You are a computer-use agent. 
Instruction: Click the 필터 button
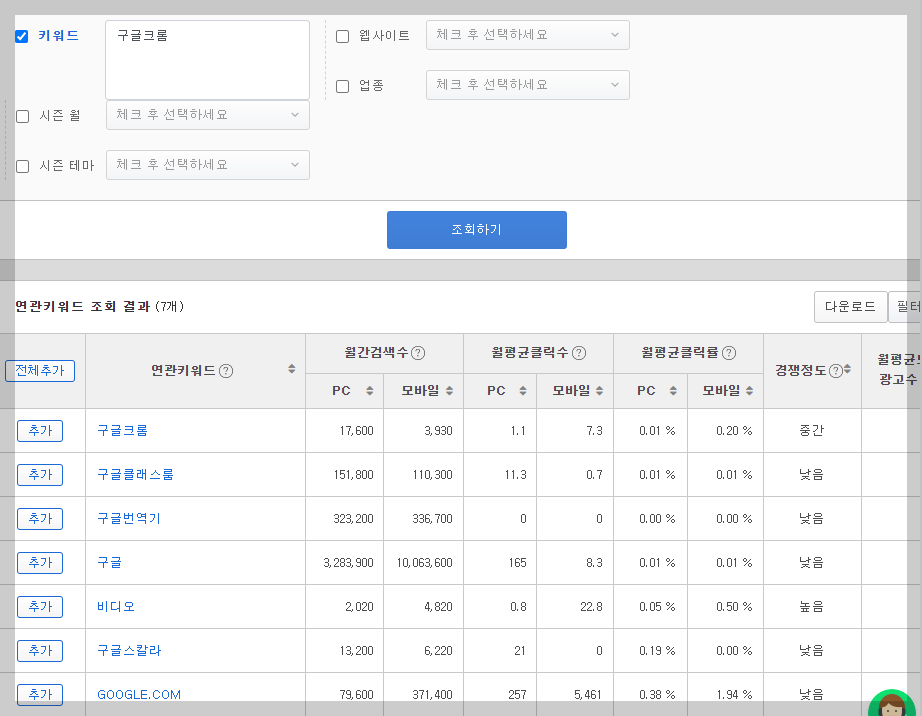coord(906,307)
